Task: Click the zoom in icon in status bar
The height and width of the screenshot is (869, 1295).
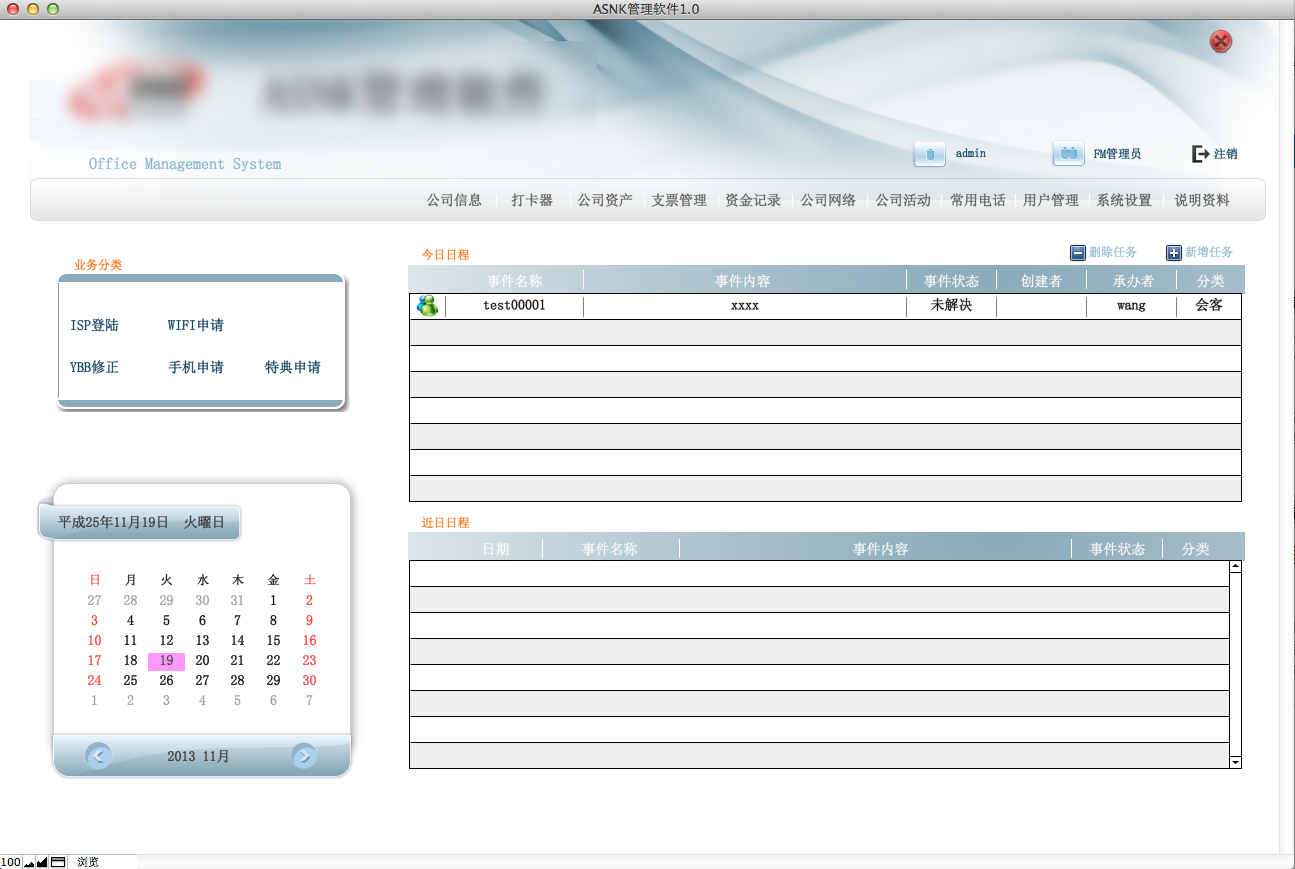Action: [x=42, y=862]
